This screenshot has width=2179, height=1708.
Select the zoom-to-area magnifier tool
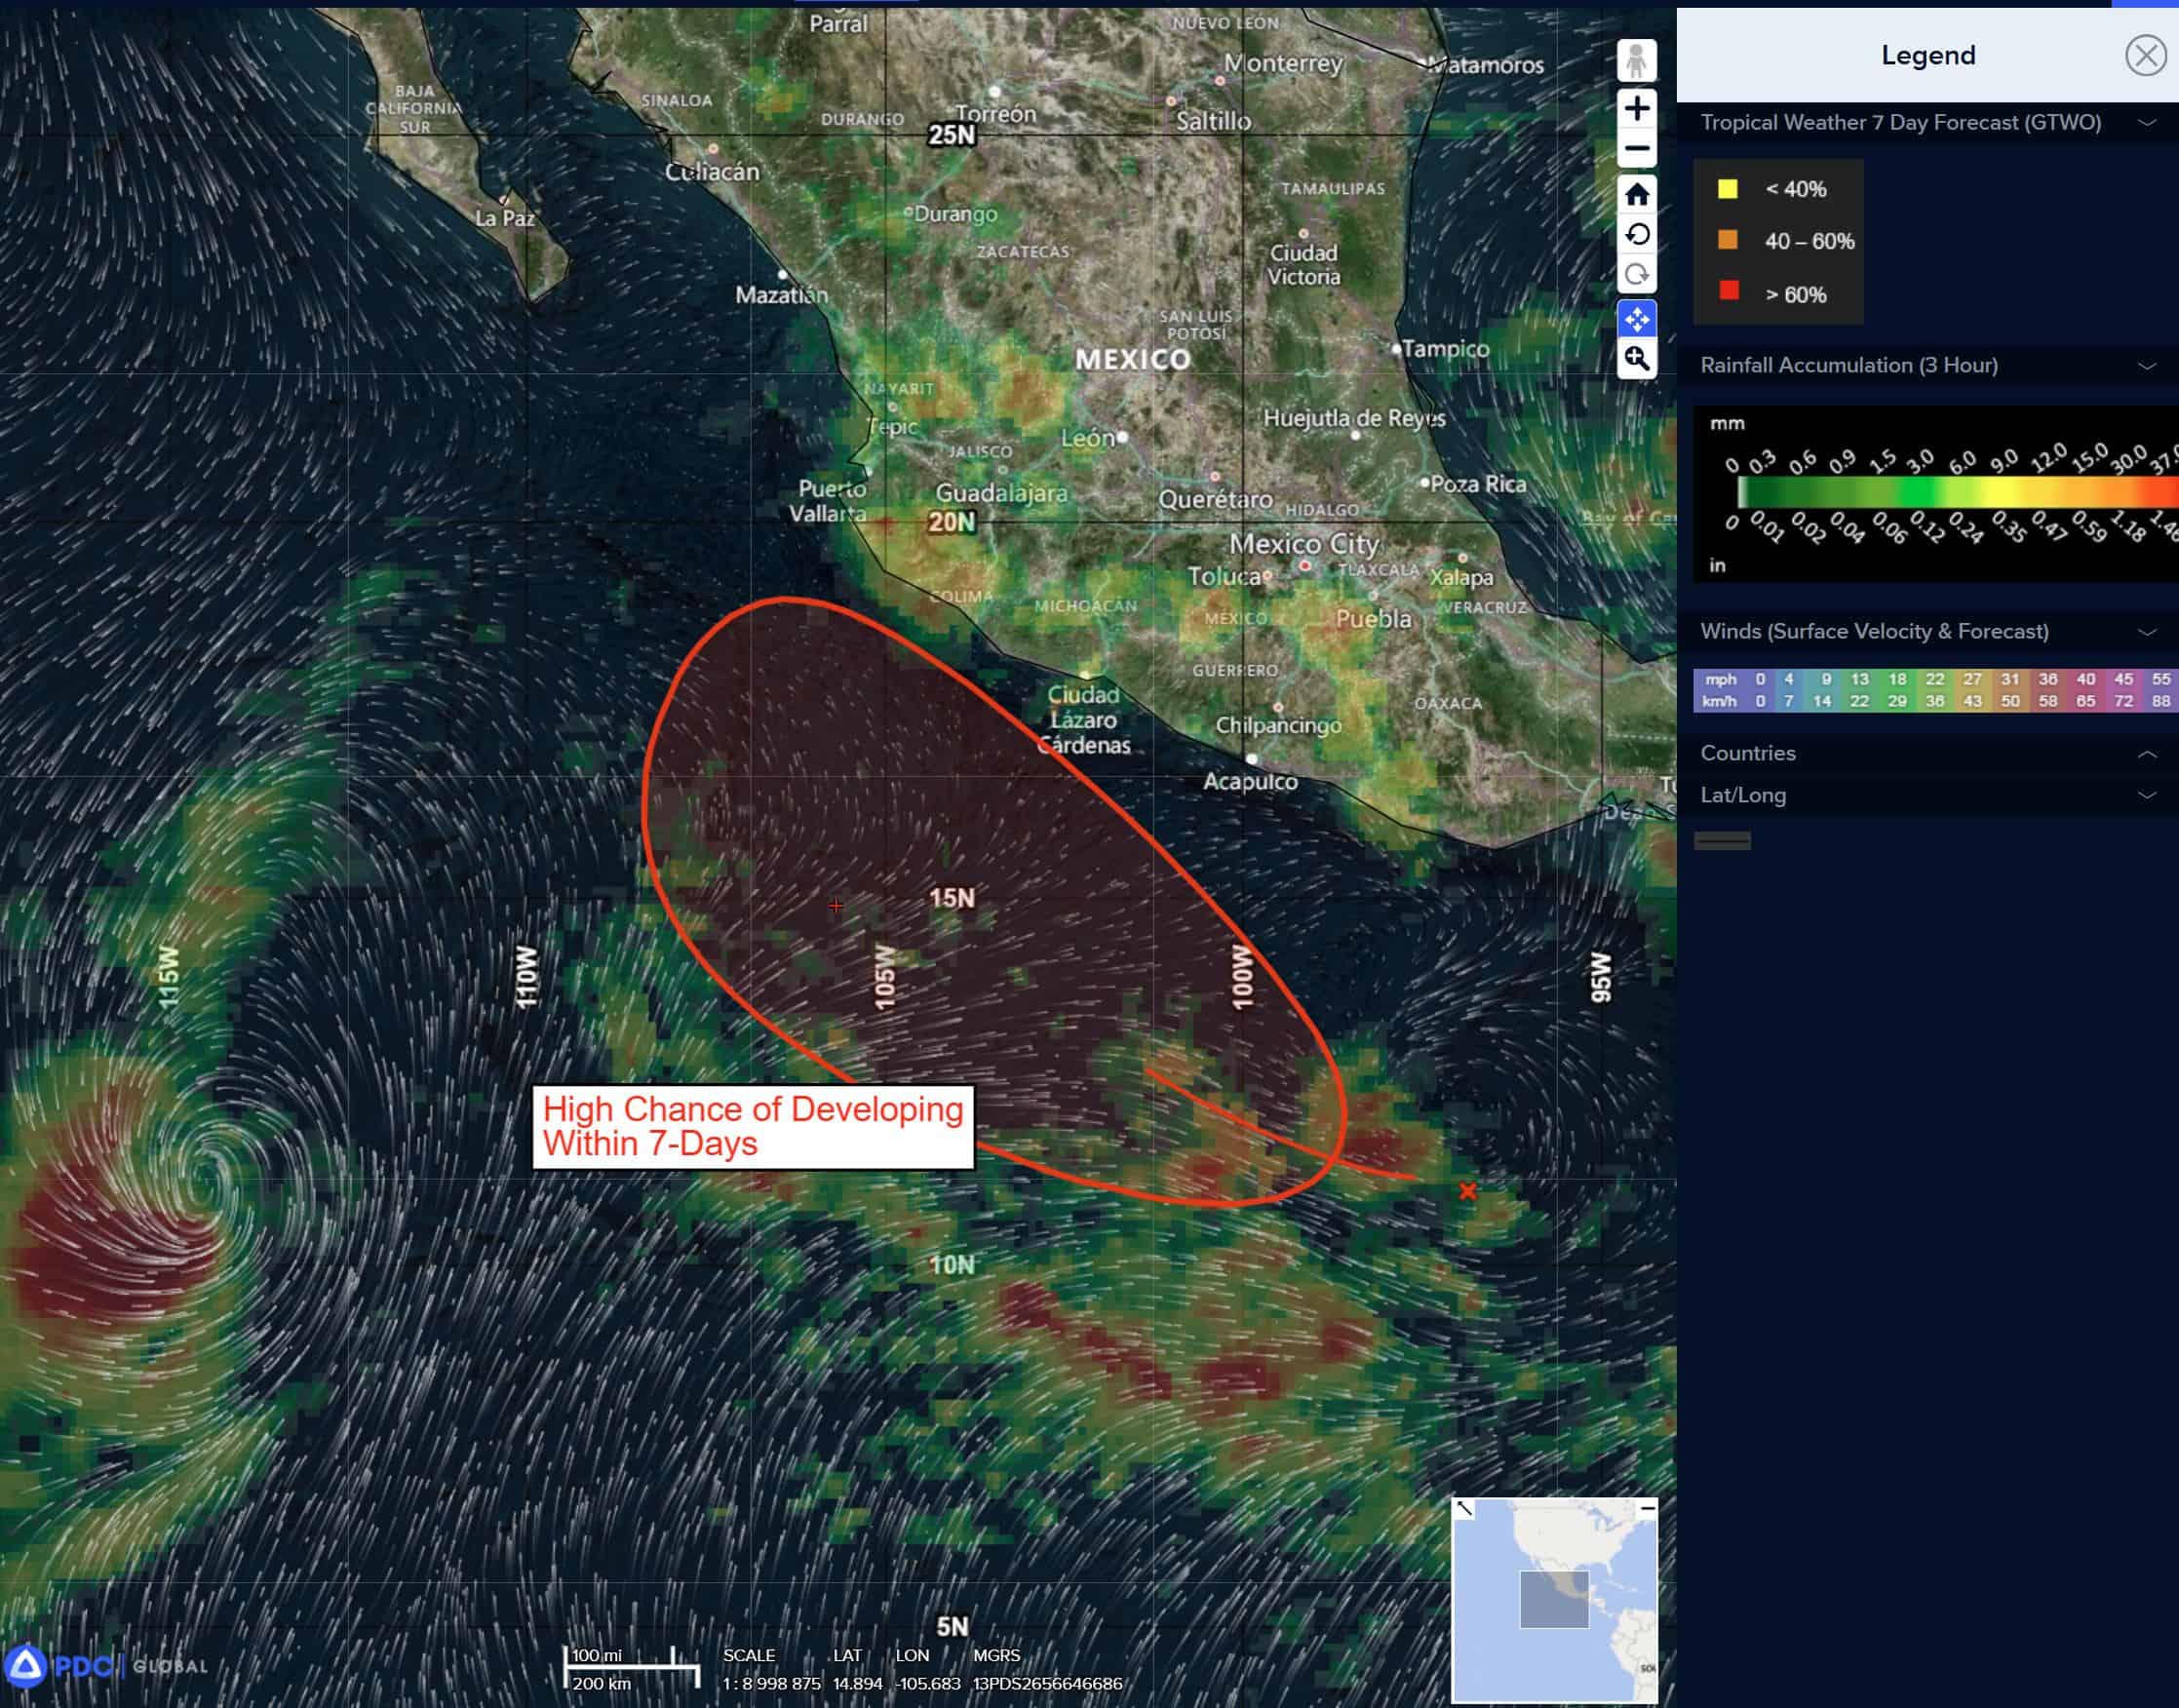(1636, 359)
